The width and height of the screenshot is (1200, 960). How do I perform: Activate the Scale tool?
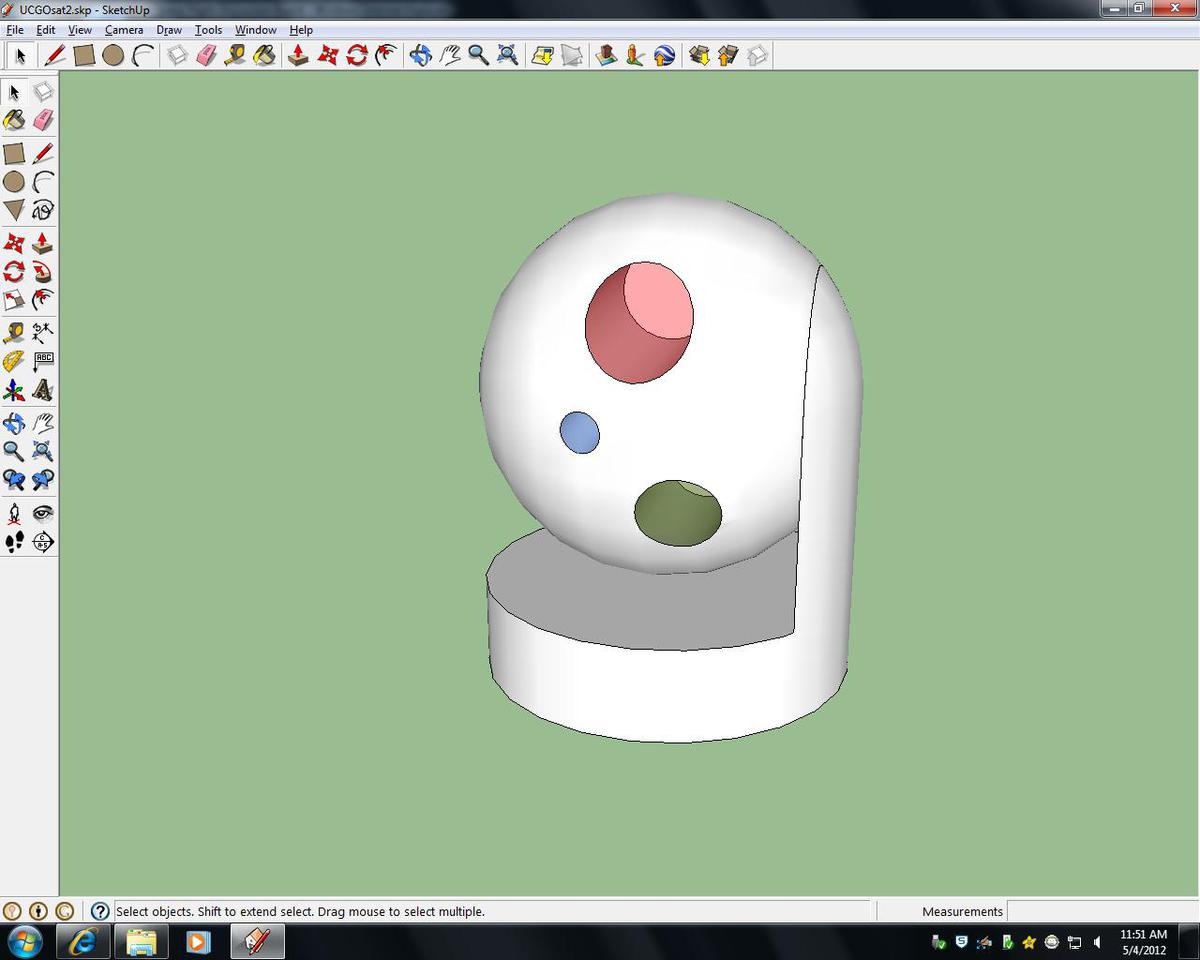coord(14,300)
